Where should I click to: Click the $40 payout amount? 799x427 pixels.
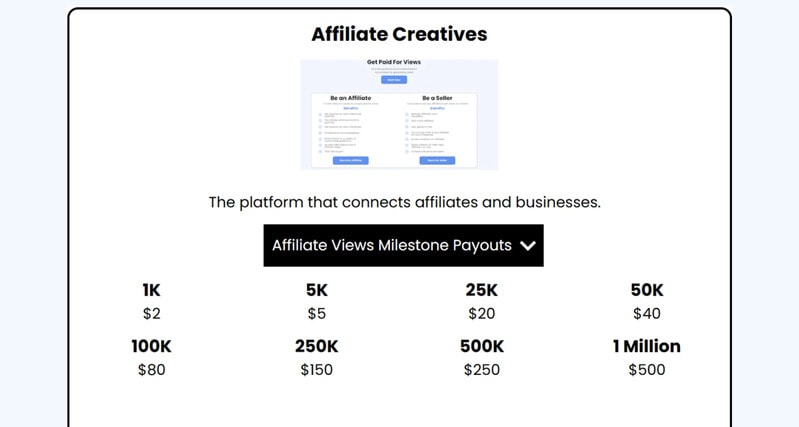646,313
